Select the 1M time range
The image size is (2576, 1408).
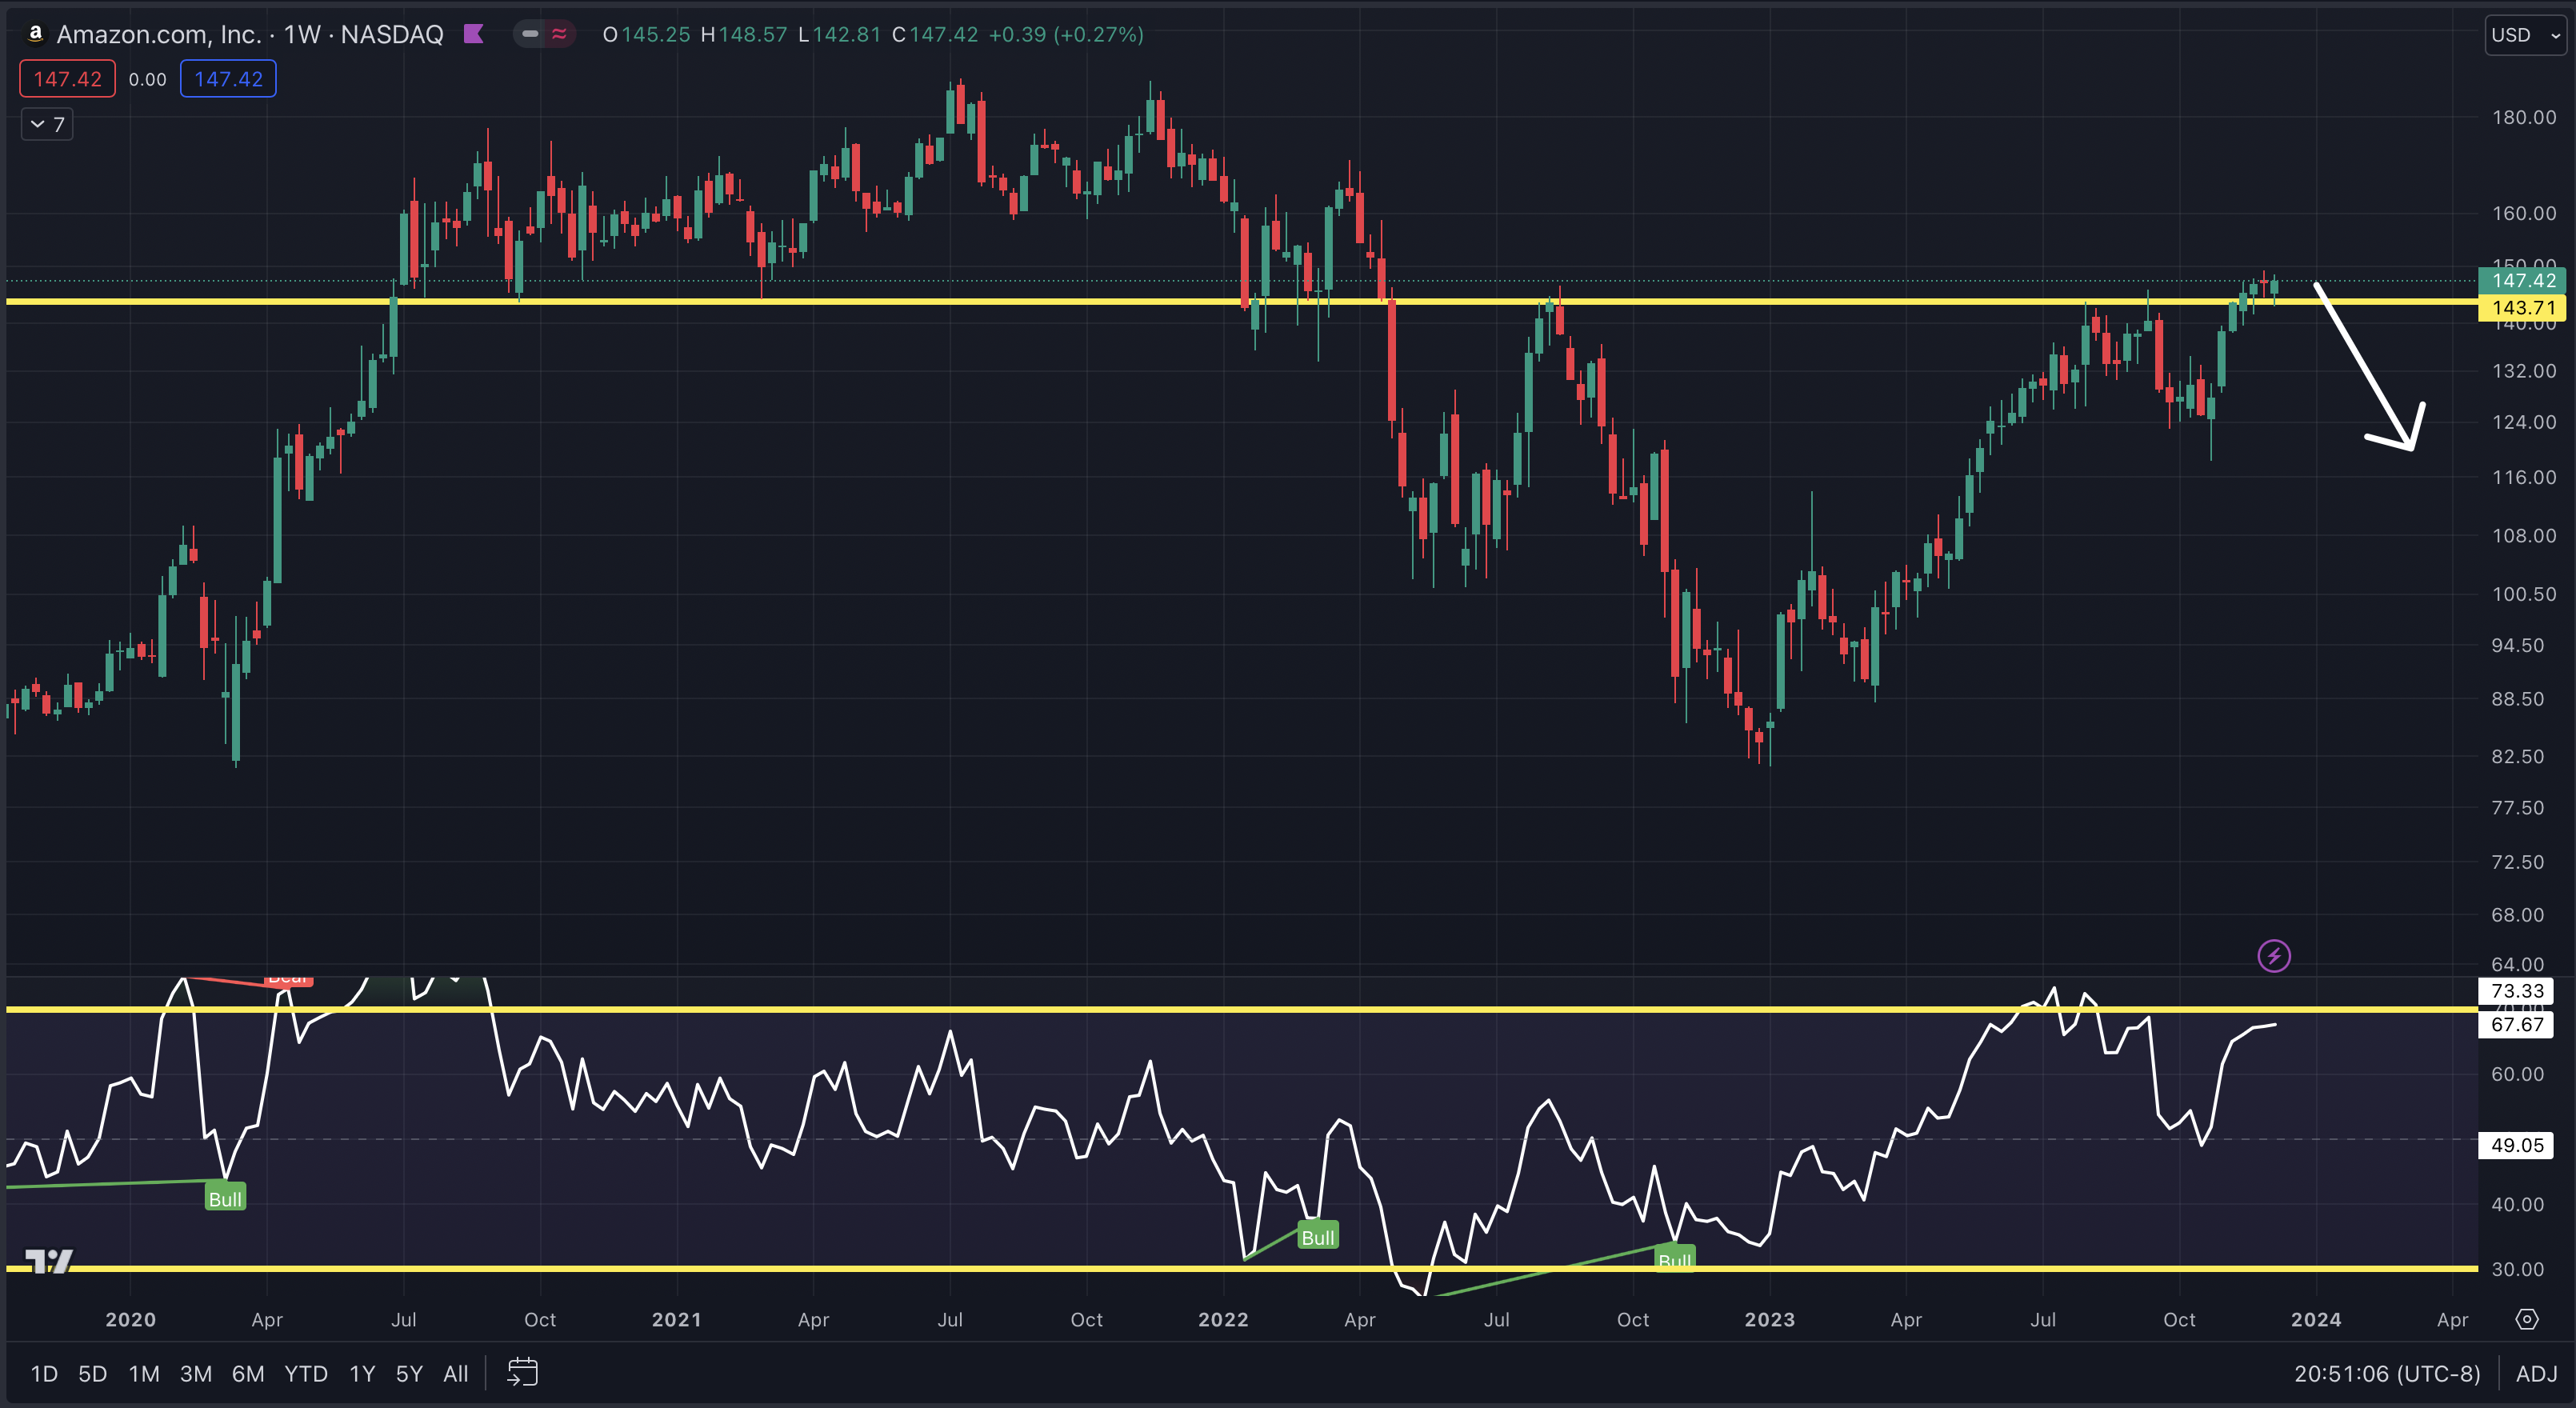tap(144, 1374)
